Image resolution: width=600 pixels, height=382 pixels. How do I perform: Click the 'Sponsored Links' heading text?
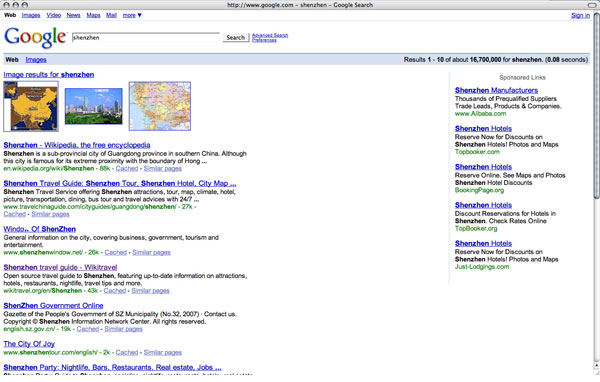(x=522, y=77)
